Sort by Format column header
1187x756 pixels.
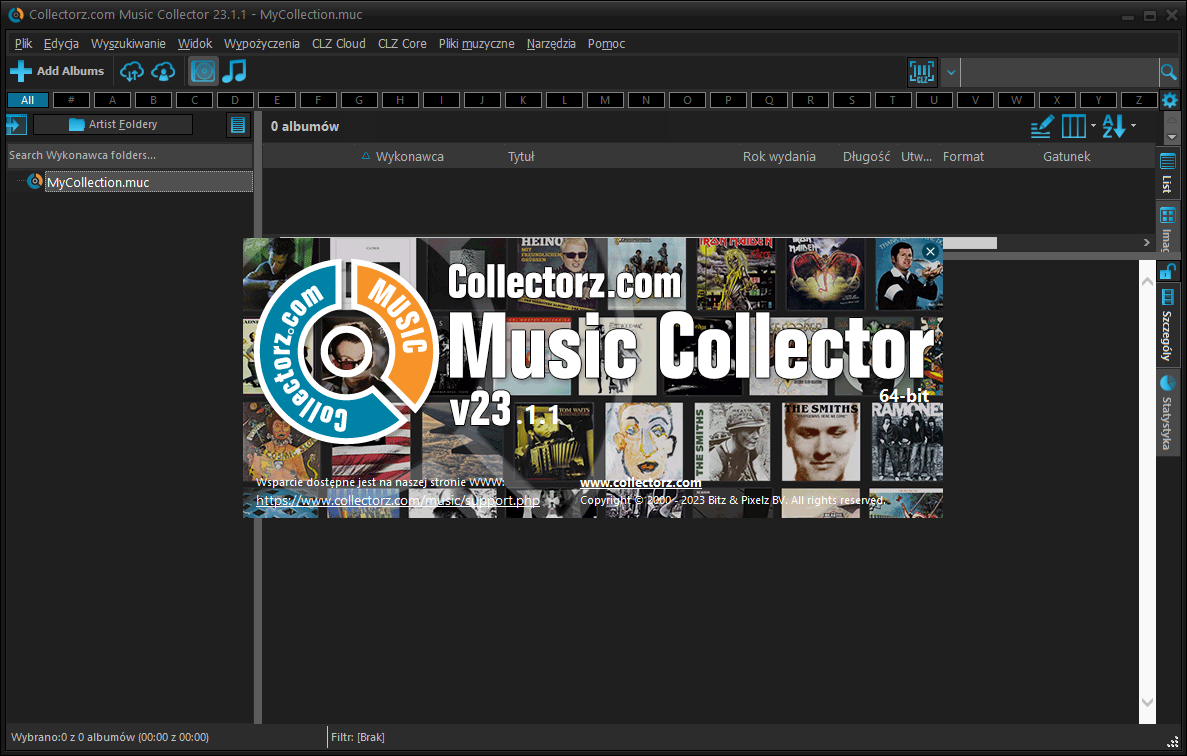(x=963, y=157)
